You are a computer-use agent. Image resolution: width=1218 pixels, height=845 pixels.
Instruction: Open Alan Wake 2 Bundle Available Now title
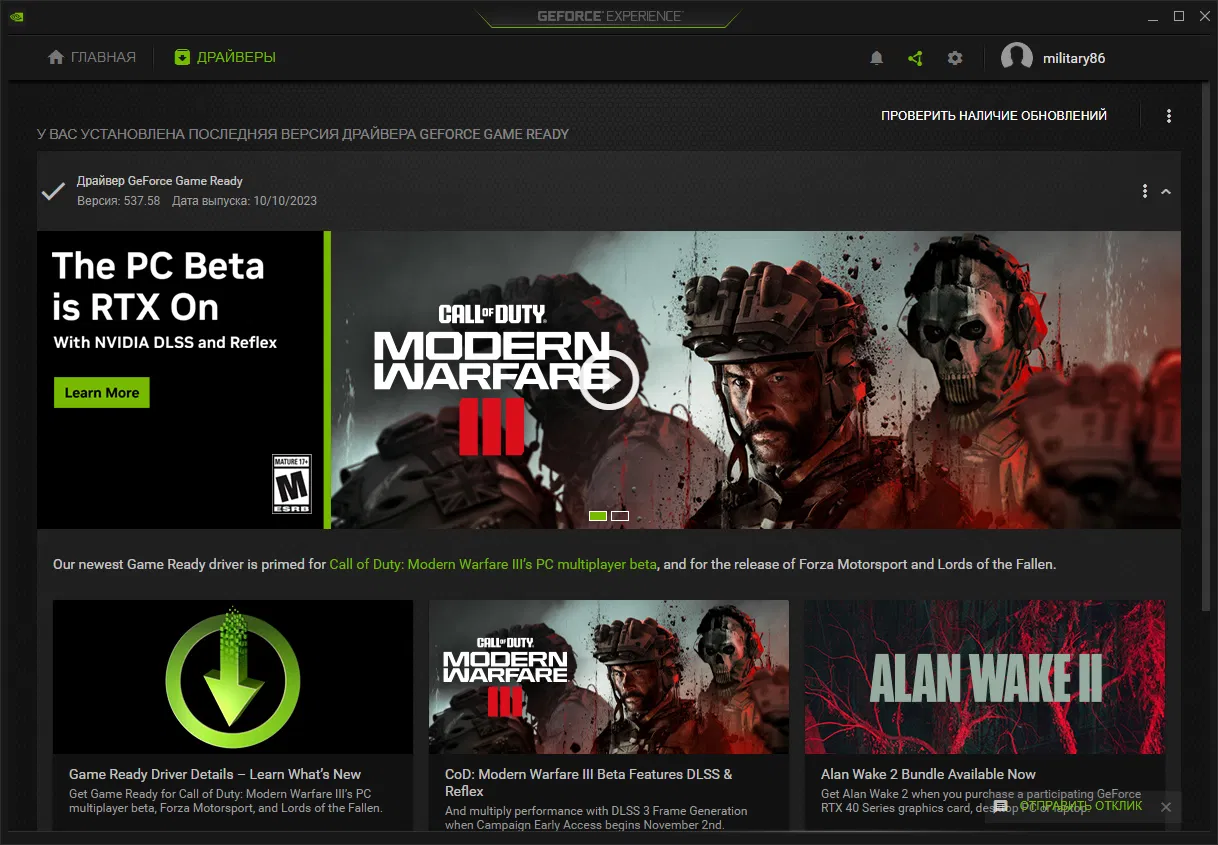(928, 774)
